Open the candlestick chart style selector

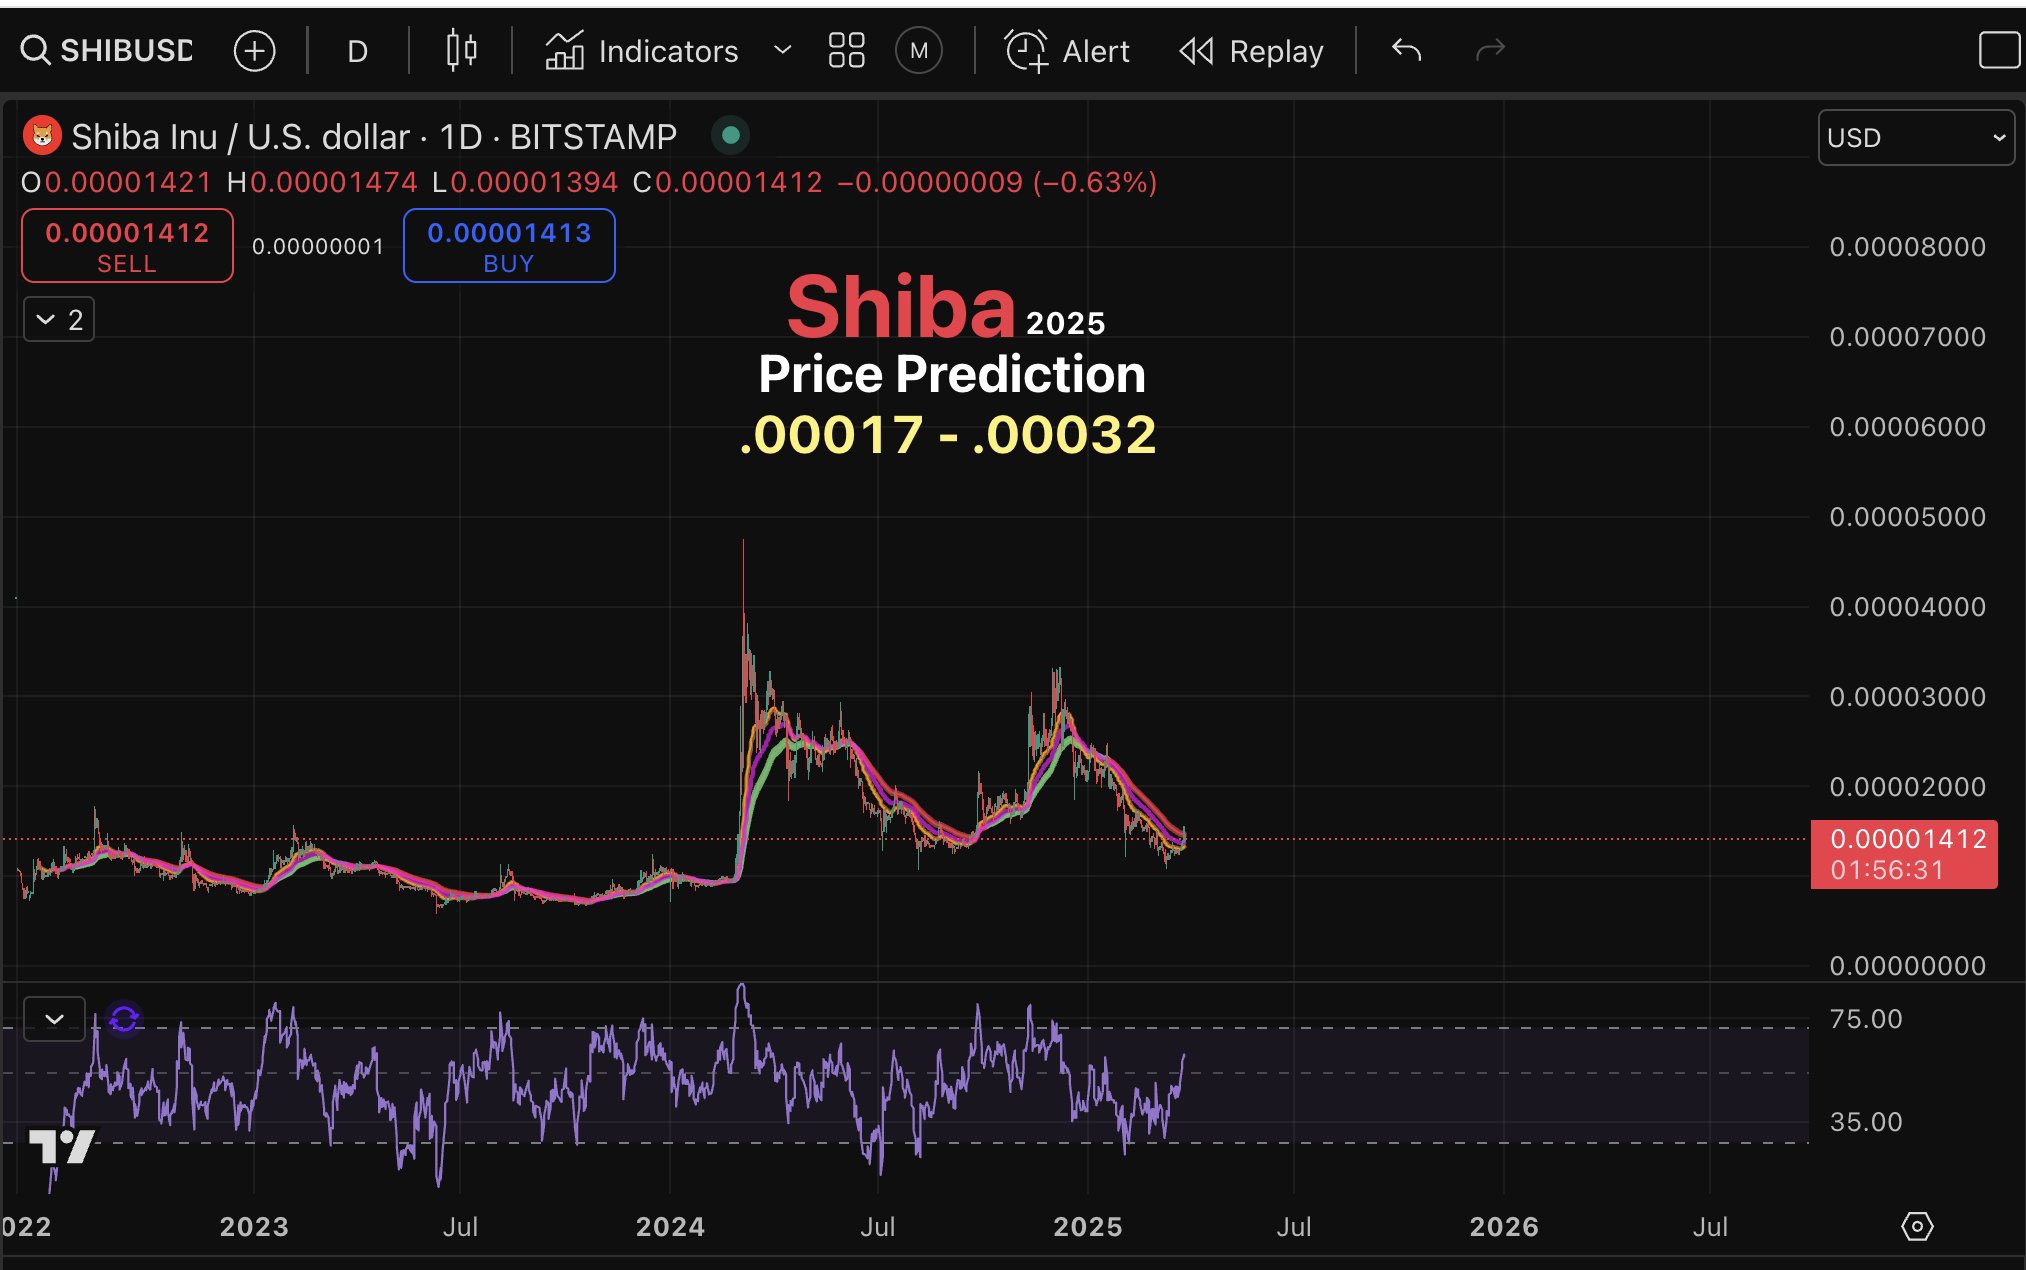pos(461,50)
